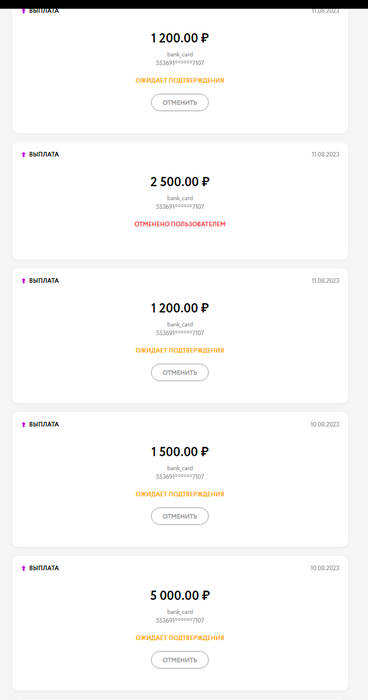Click the purple payout arrow on the 5 000.00 ₽ card
Image resolution: width=368 pixels, height=700 pixels.
[x=24, y=568]
